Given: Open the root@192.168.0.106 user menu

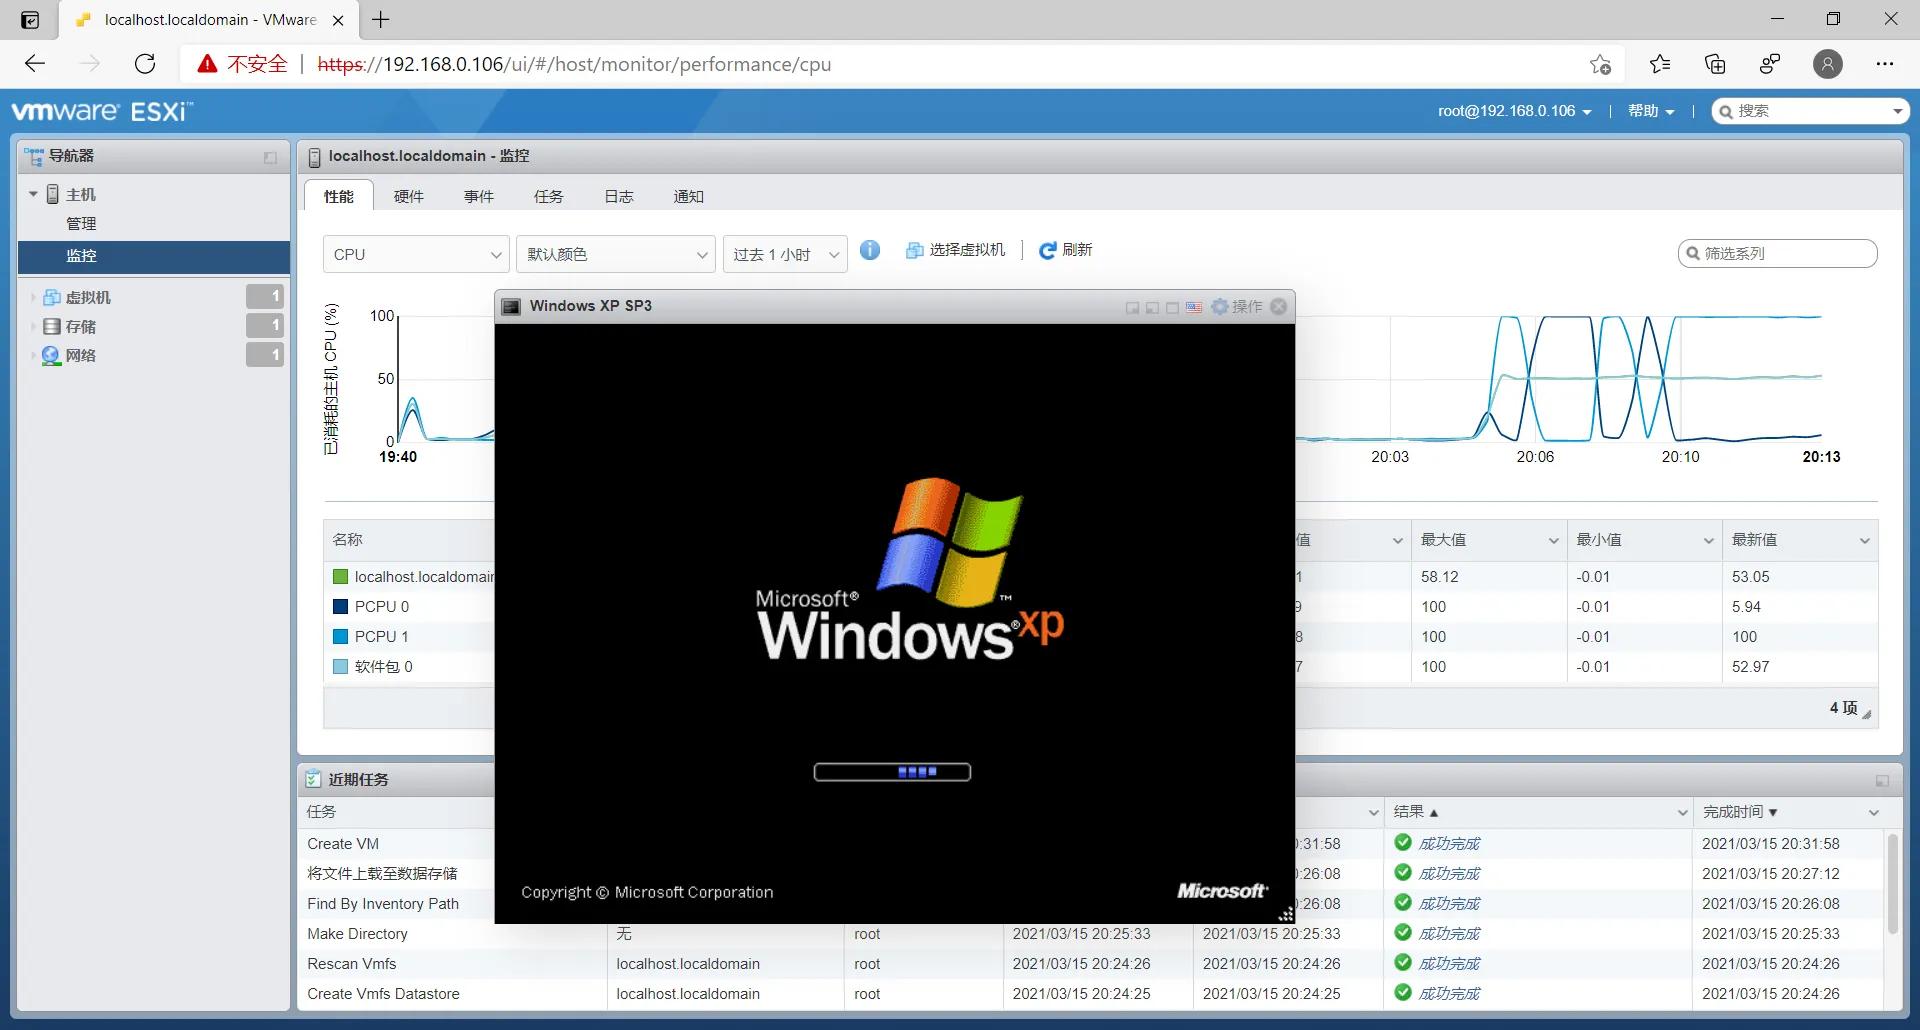Looking at the screenshot, I should 1513,110.
